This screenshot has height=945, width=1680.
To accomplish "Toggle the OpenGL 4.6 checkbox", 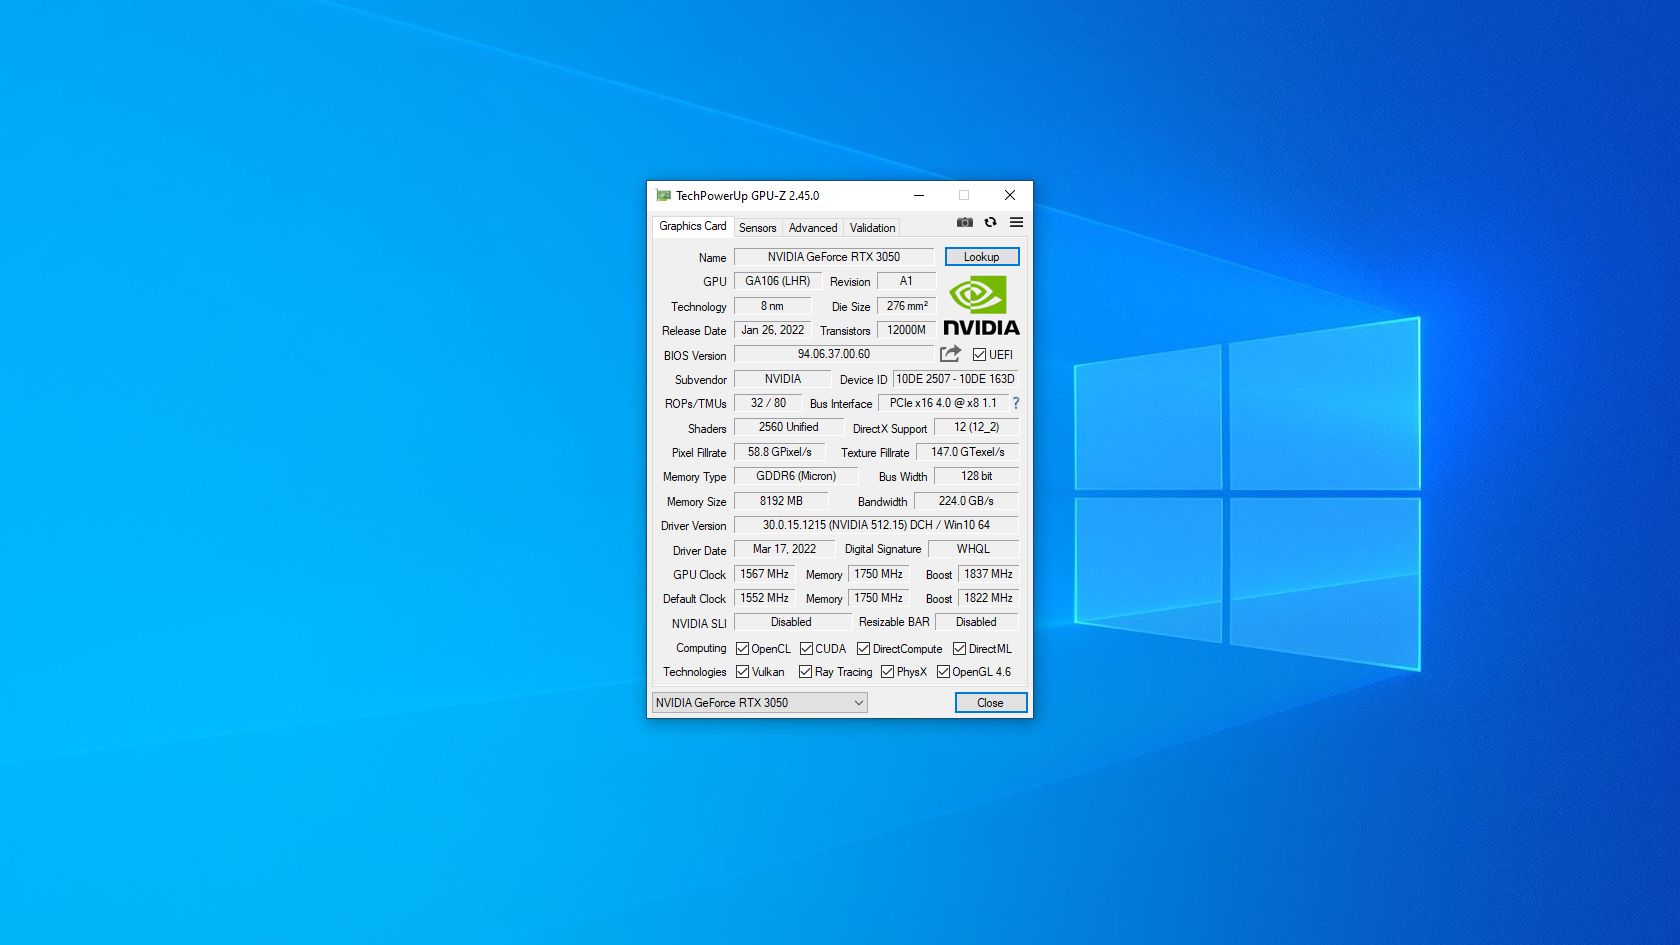I will point(944,672).
